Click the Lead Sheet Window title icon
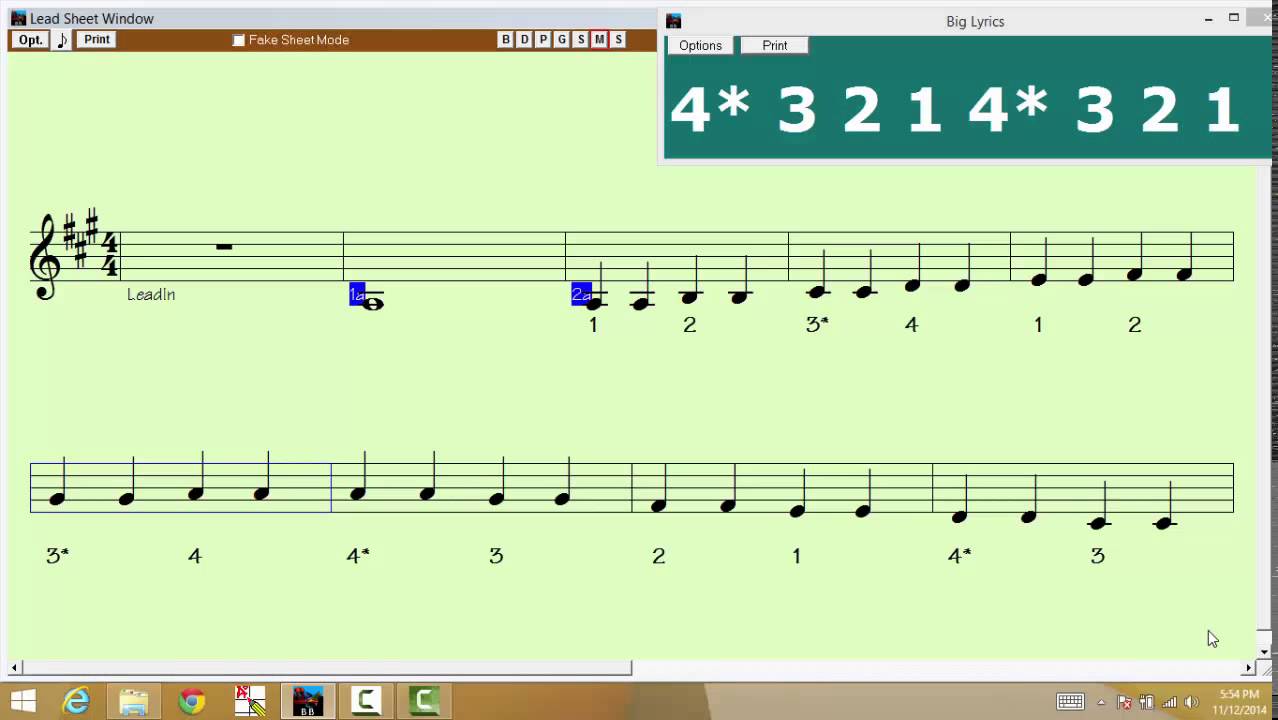The width and height of the screenshot is (1278, 720). tap(18, 19)
